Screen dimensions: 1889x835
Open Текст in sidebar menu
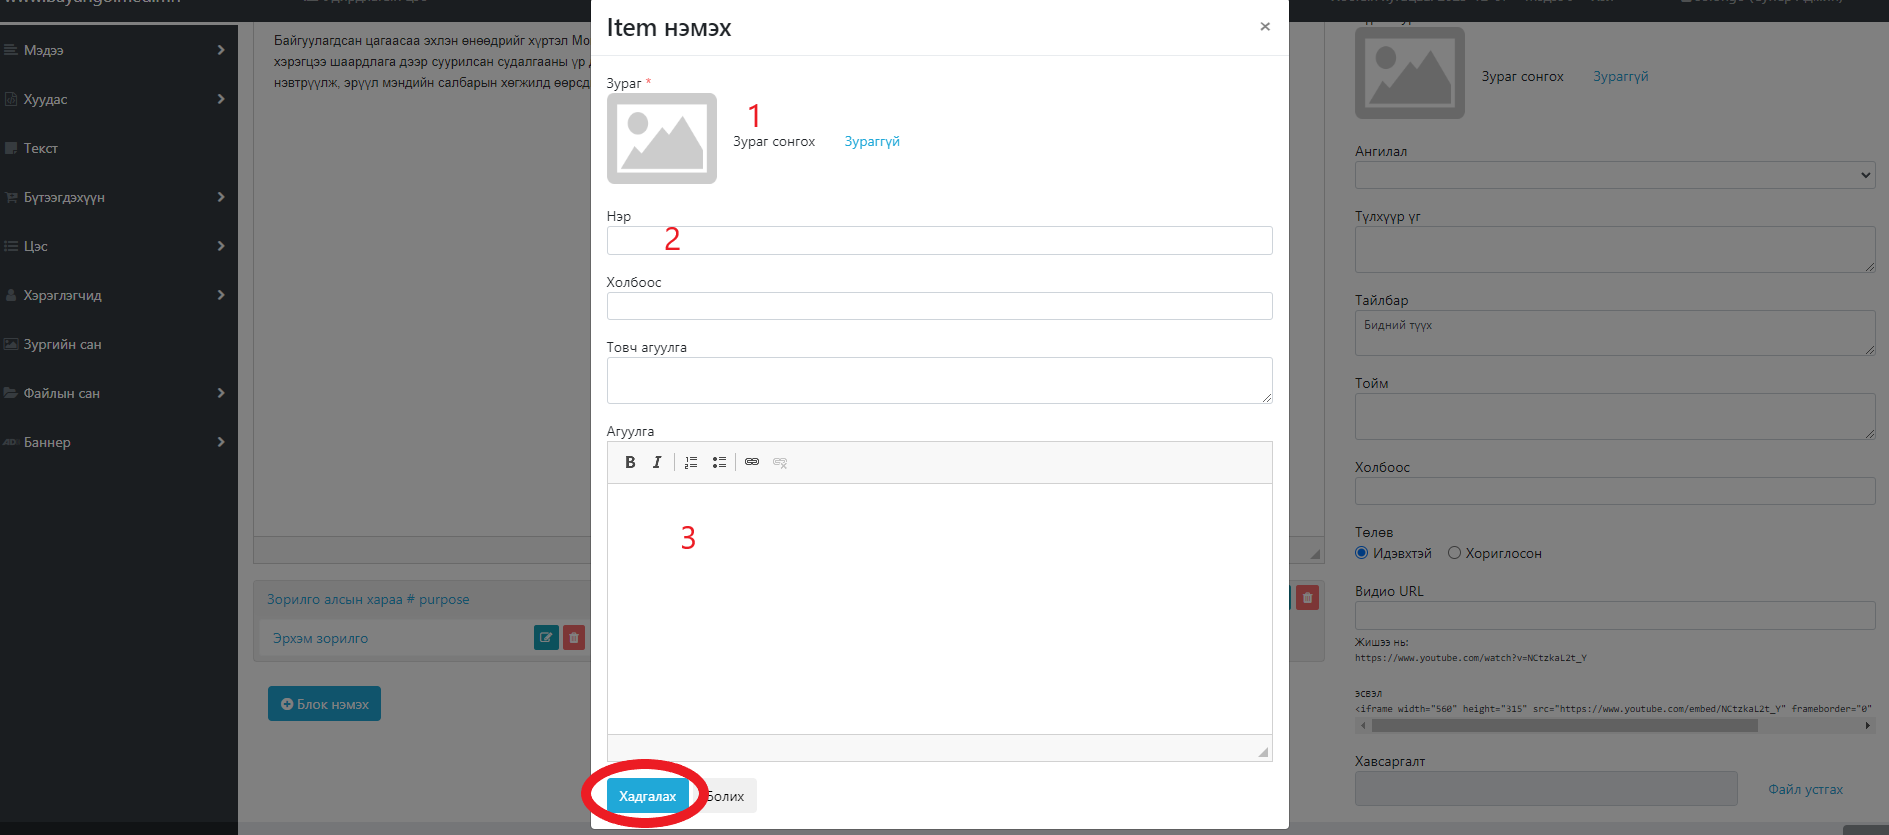(x=41, y=148)
